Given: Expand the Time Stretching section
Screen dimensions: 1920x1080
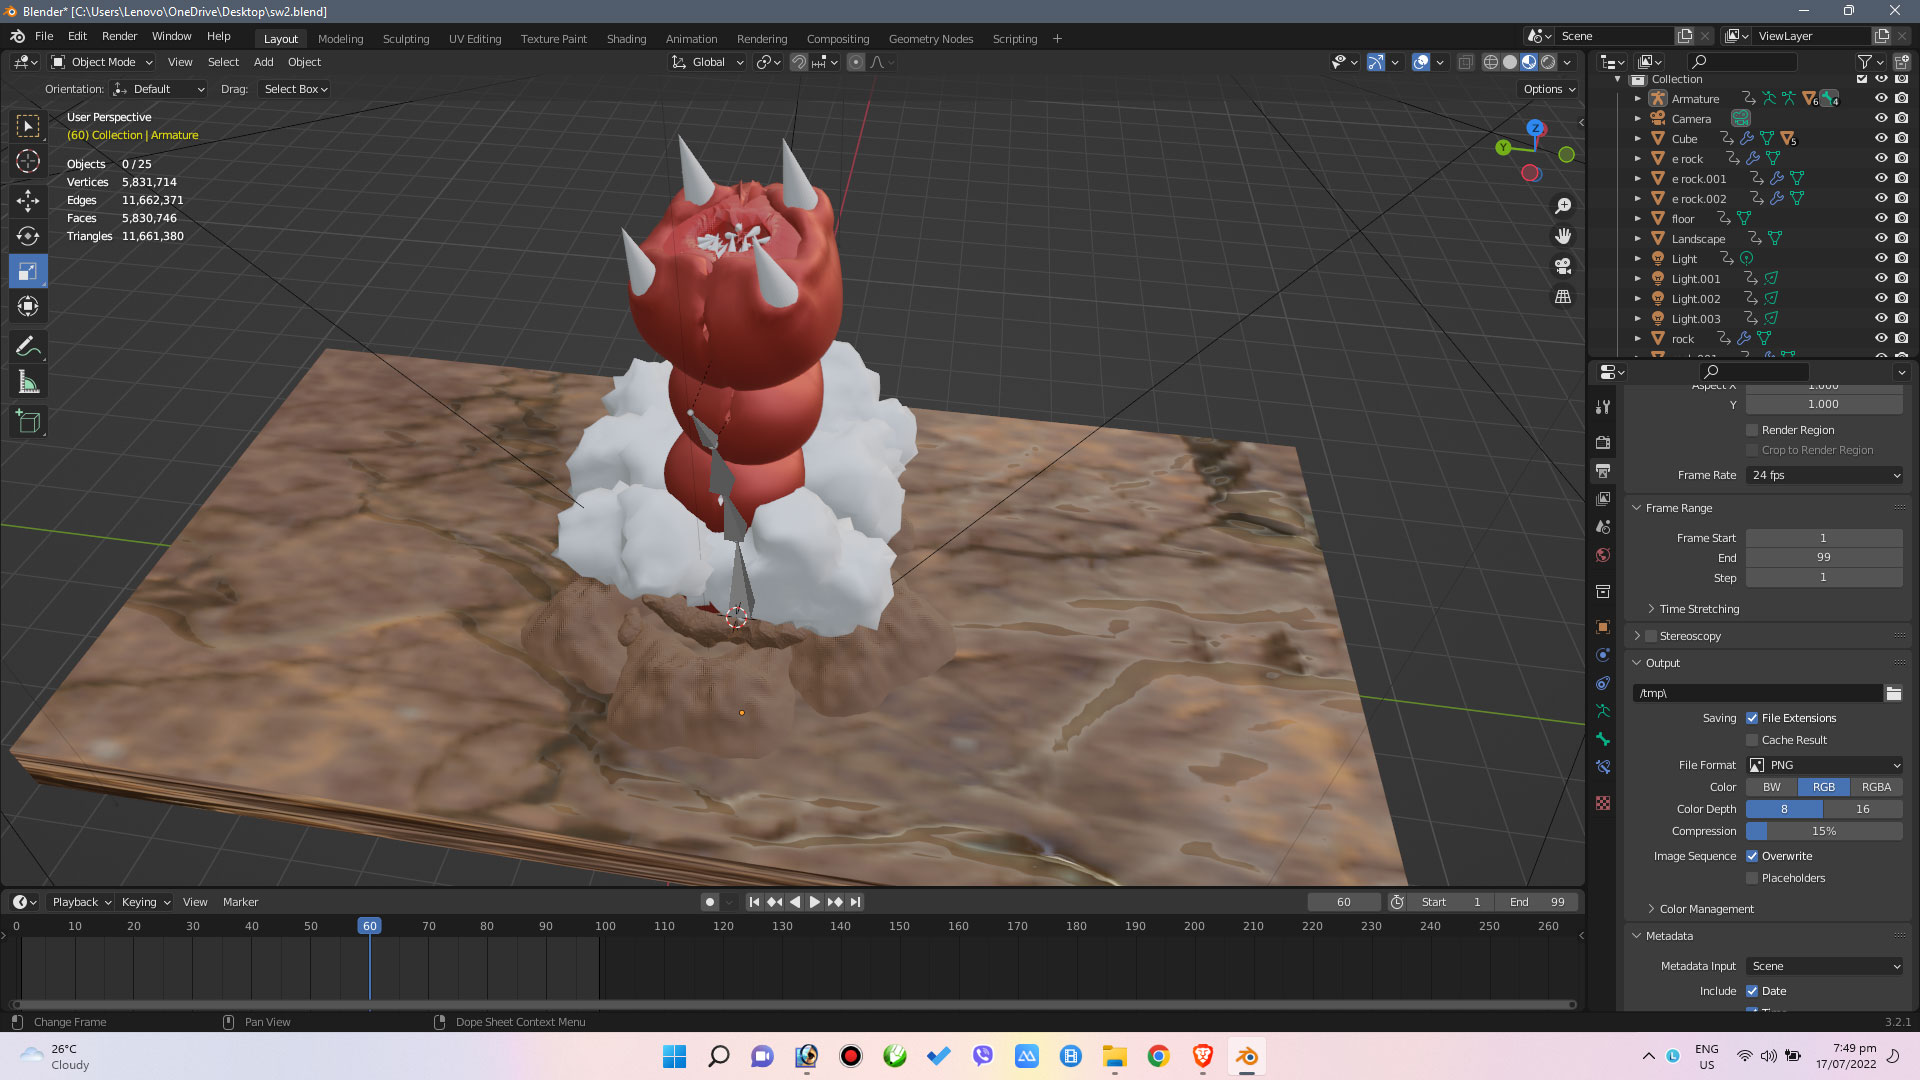Looking at the screenshot, I should click(x=1699, y=609).
